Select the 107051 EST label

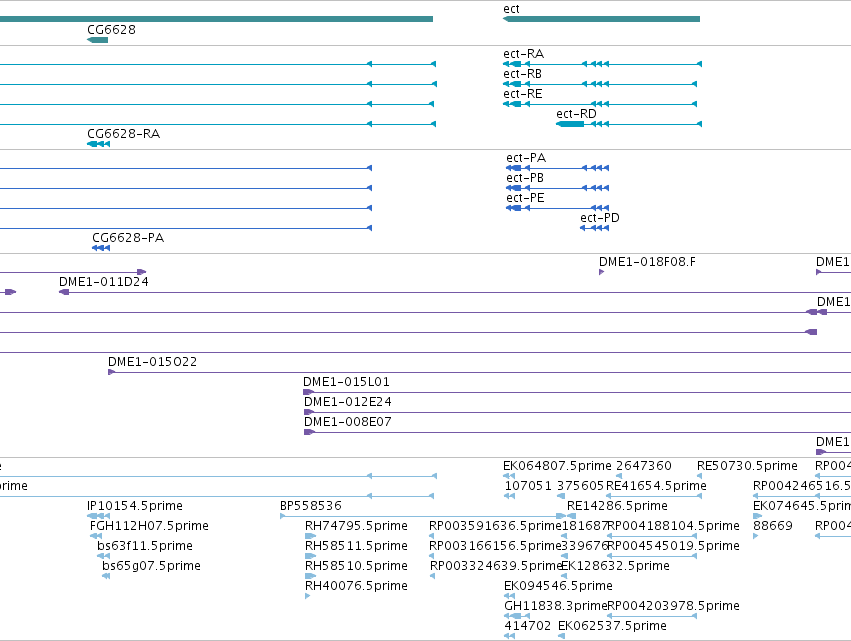tap(528, 486)
